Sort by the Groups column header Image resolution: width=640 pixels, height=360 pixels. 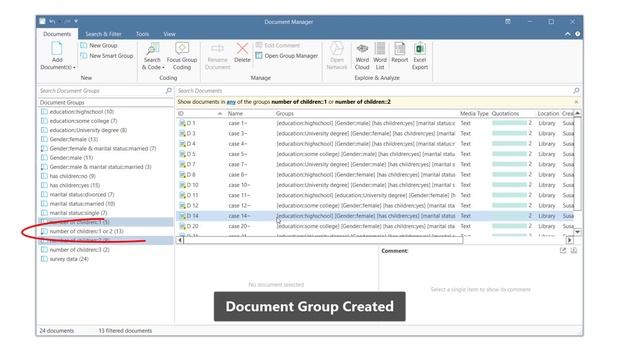pos(284,113)
